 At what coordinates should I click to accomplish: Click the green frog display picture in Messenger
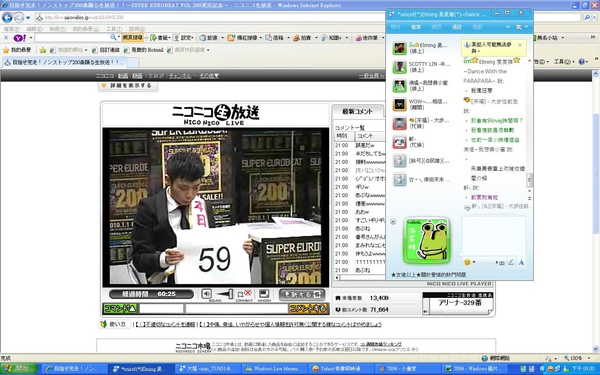click(x=427, y=240)
